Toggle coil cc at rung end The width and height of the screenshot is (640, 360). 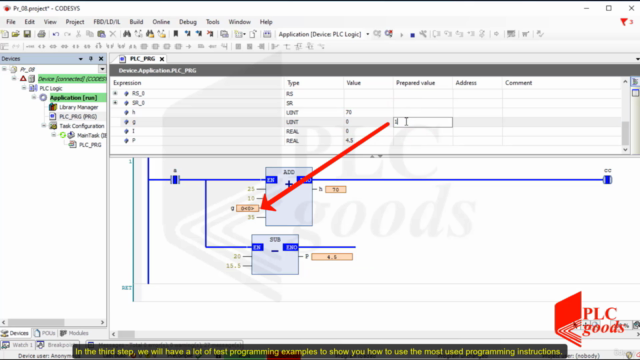point(607,180)
